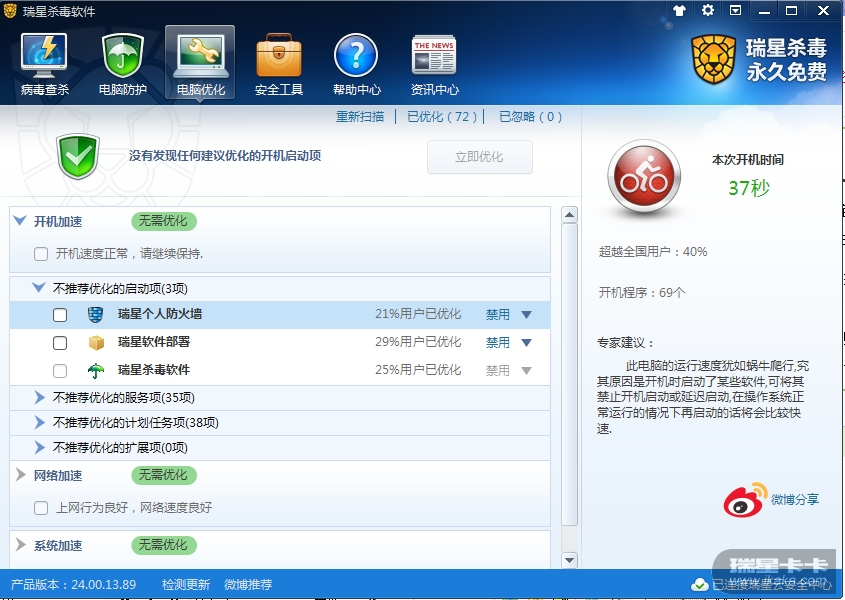Open the 电脑防护 shield umbrella section
This screenshot has width=845, height=600.
(x=123, y=63)
